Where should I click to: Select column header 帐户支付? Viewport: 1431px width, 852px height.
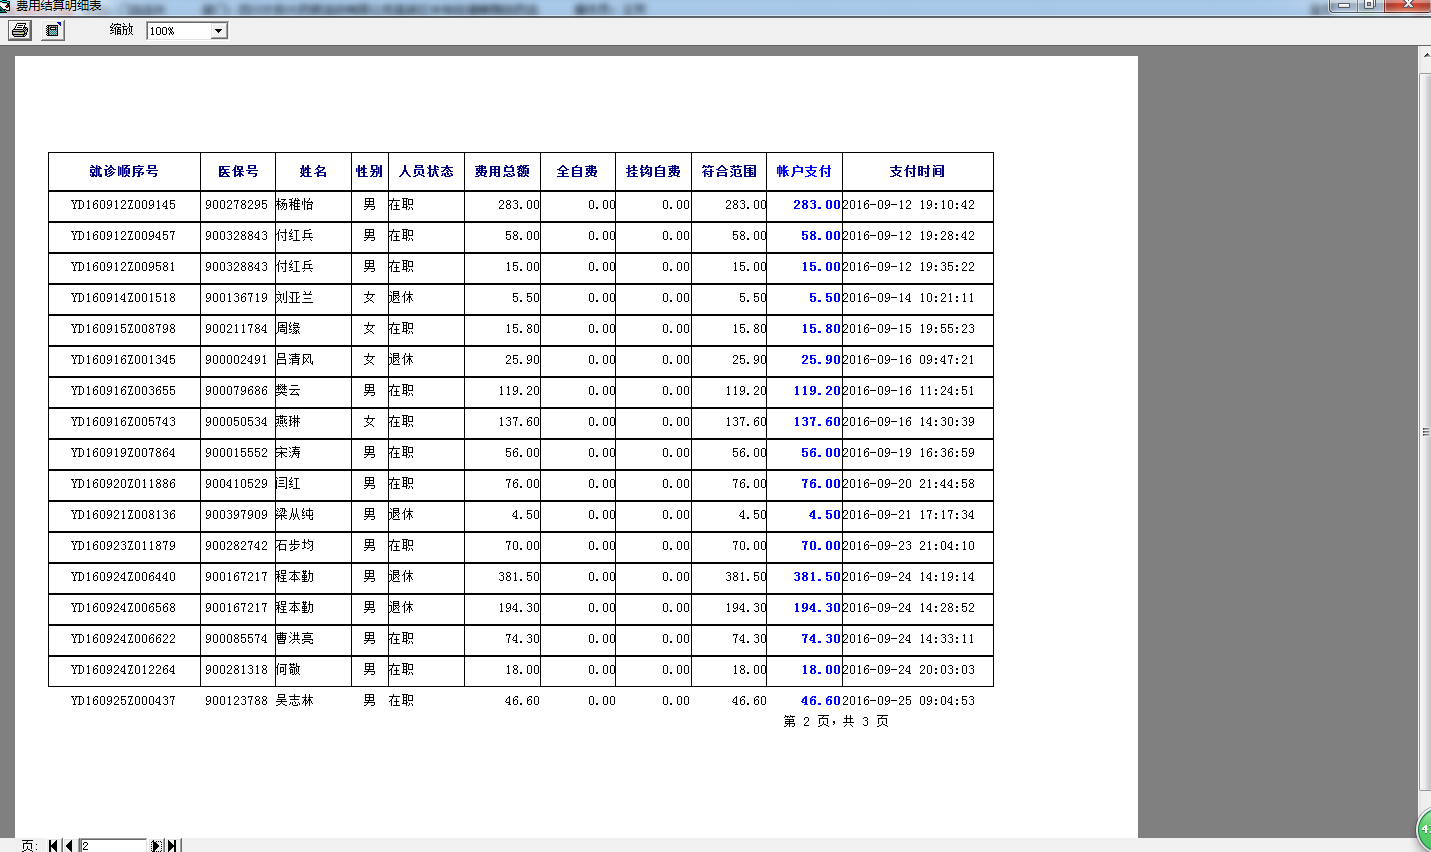(x=804, y=171)
